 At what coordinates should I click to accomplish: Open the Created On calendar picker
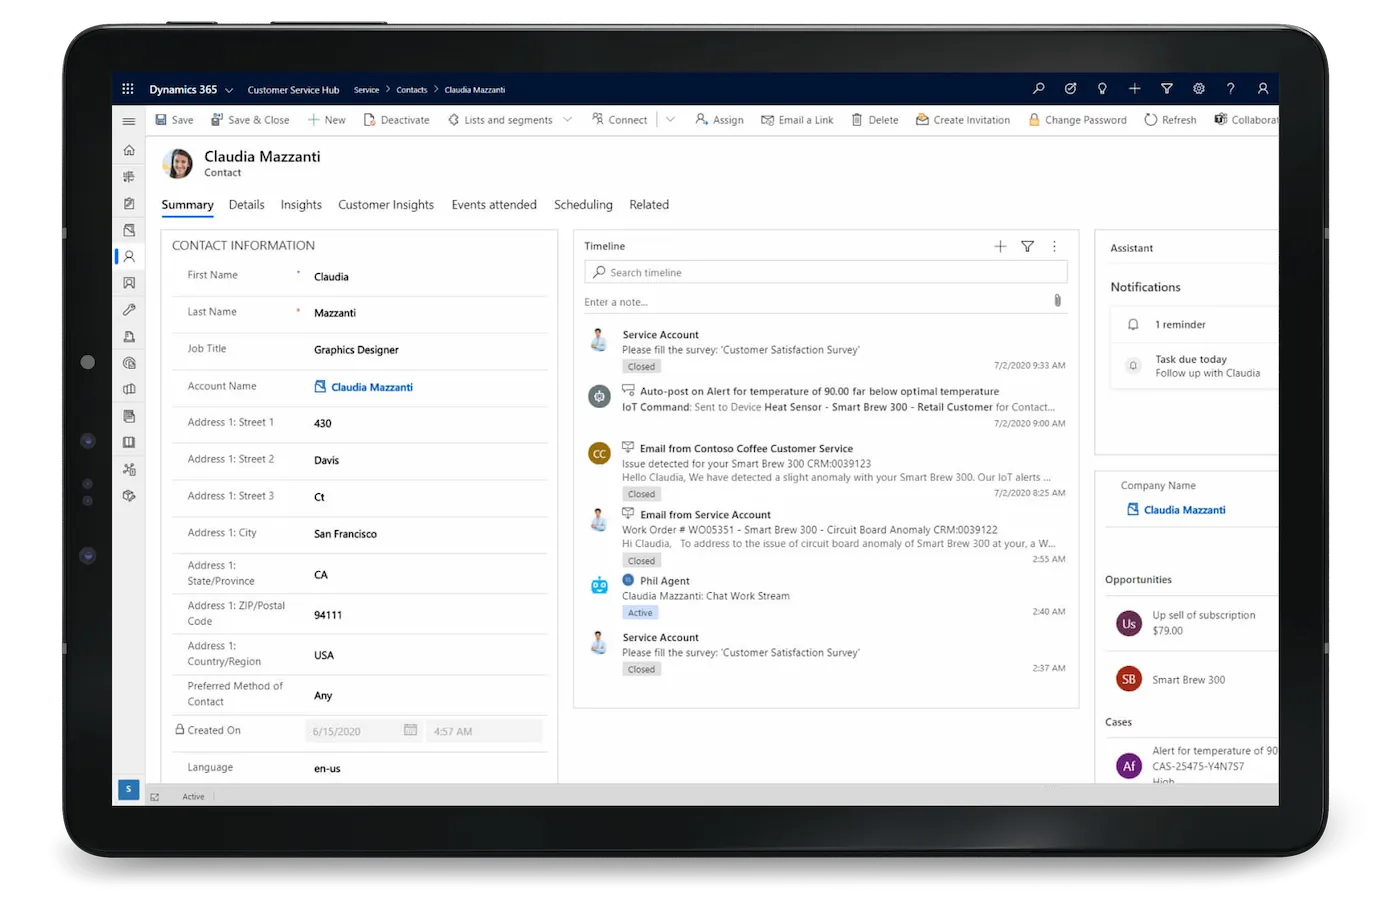[410, 730]
